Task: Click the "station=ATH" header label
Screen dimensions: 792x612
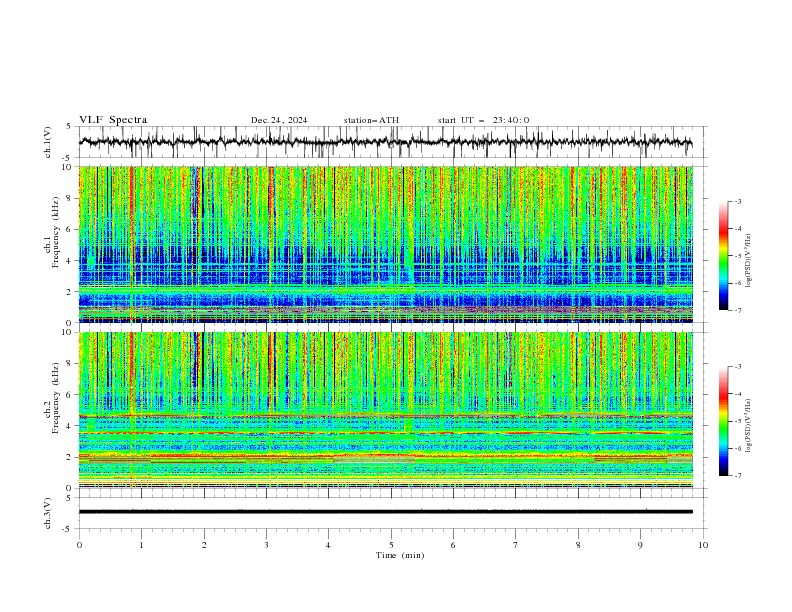Action: tap(371, 120)
